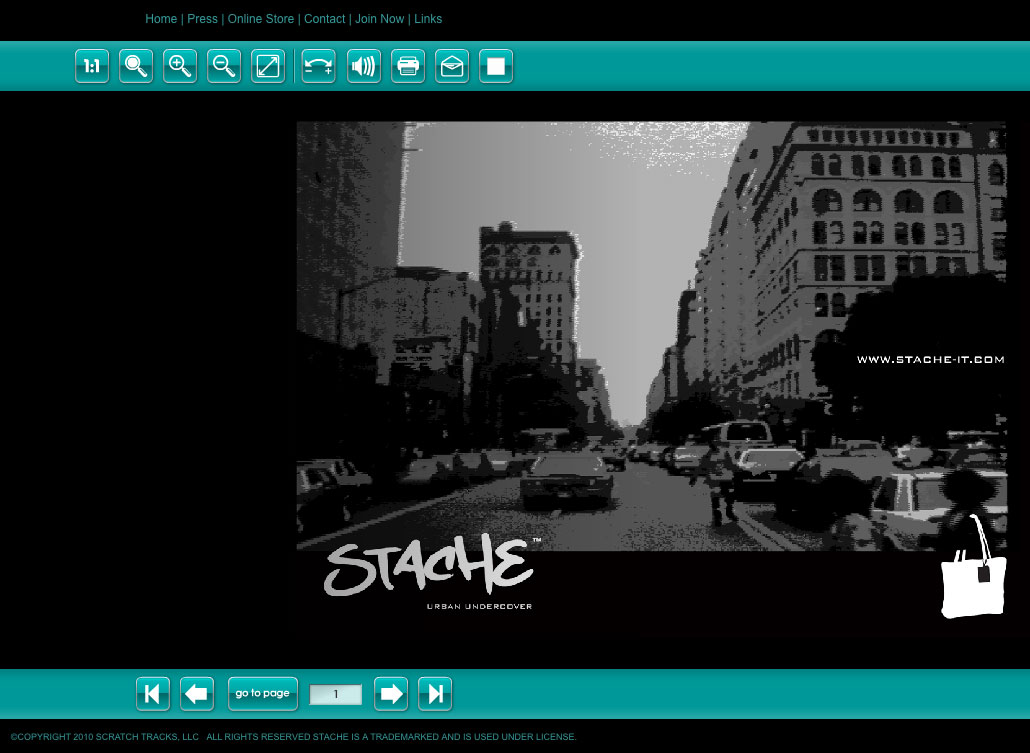The height and width of the screenshot is (753, 1030).
Task: Toggle sound with the speaker icon
Action: tap(364, 66)
